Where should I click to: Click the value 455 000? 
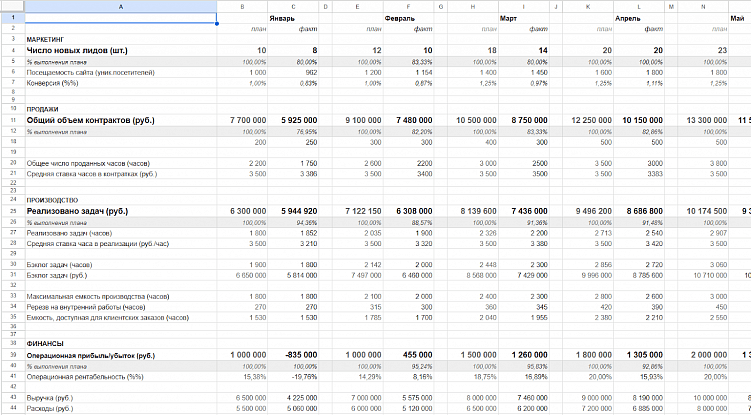tap(417, 355)
